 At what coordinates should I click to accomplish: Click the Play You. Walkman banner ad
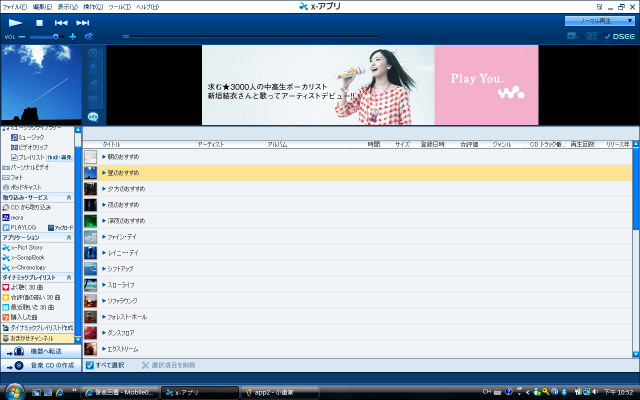[x=370, y=85]
